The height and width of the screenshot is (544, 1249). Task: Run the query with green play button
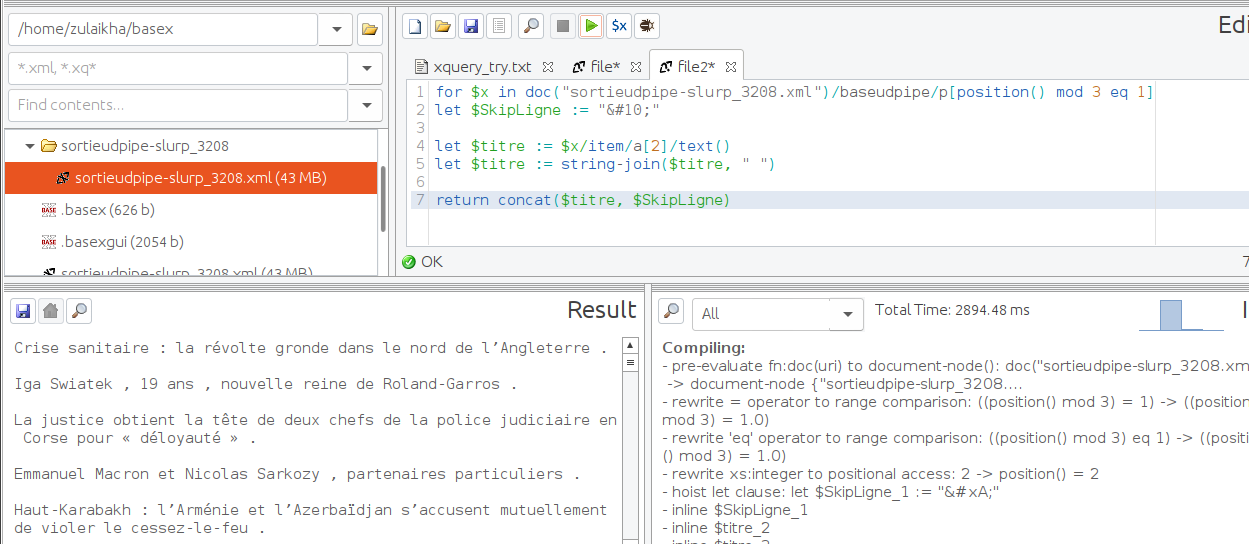pyautogui.click(x=591, y=26)
